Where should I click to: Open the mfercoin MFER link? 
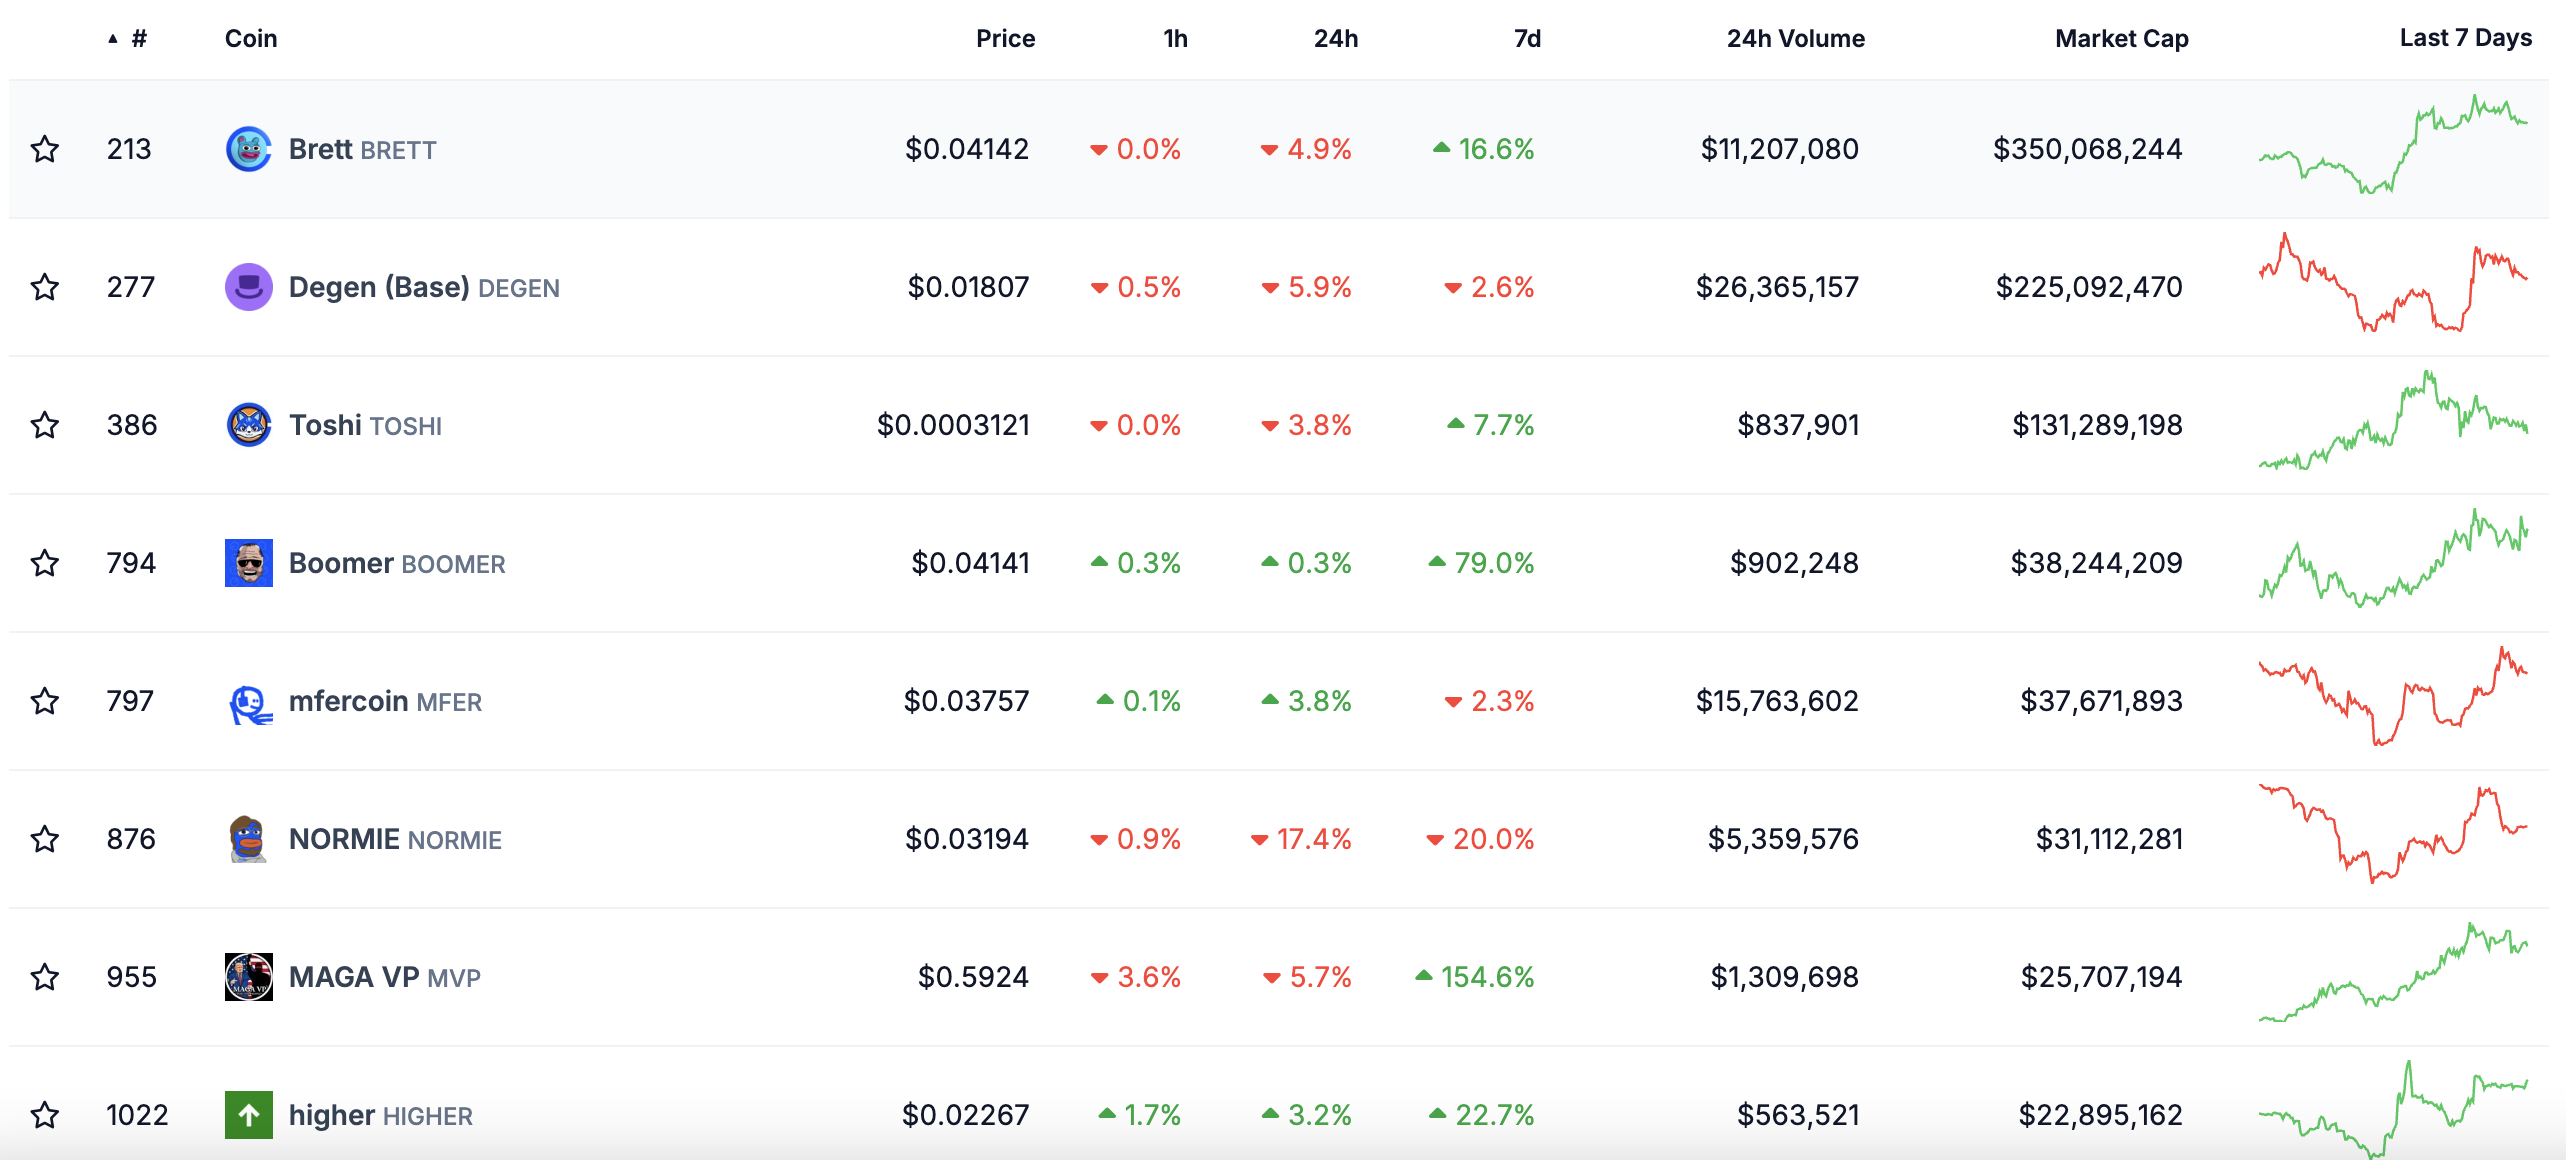[x=385, y=701]
